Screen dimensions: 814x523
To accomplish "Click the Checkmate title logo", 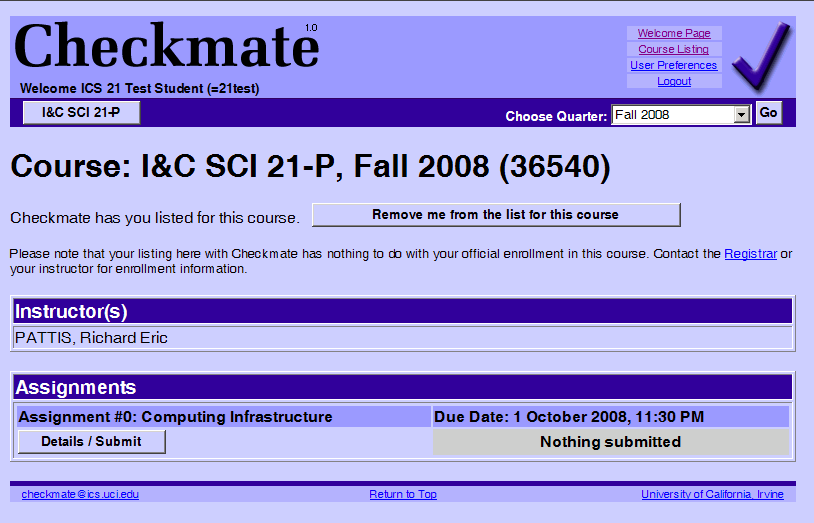I will 164,47.
